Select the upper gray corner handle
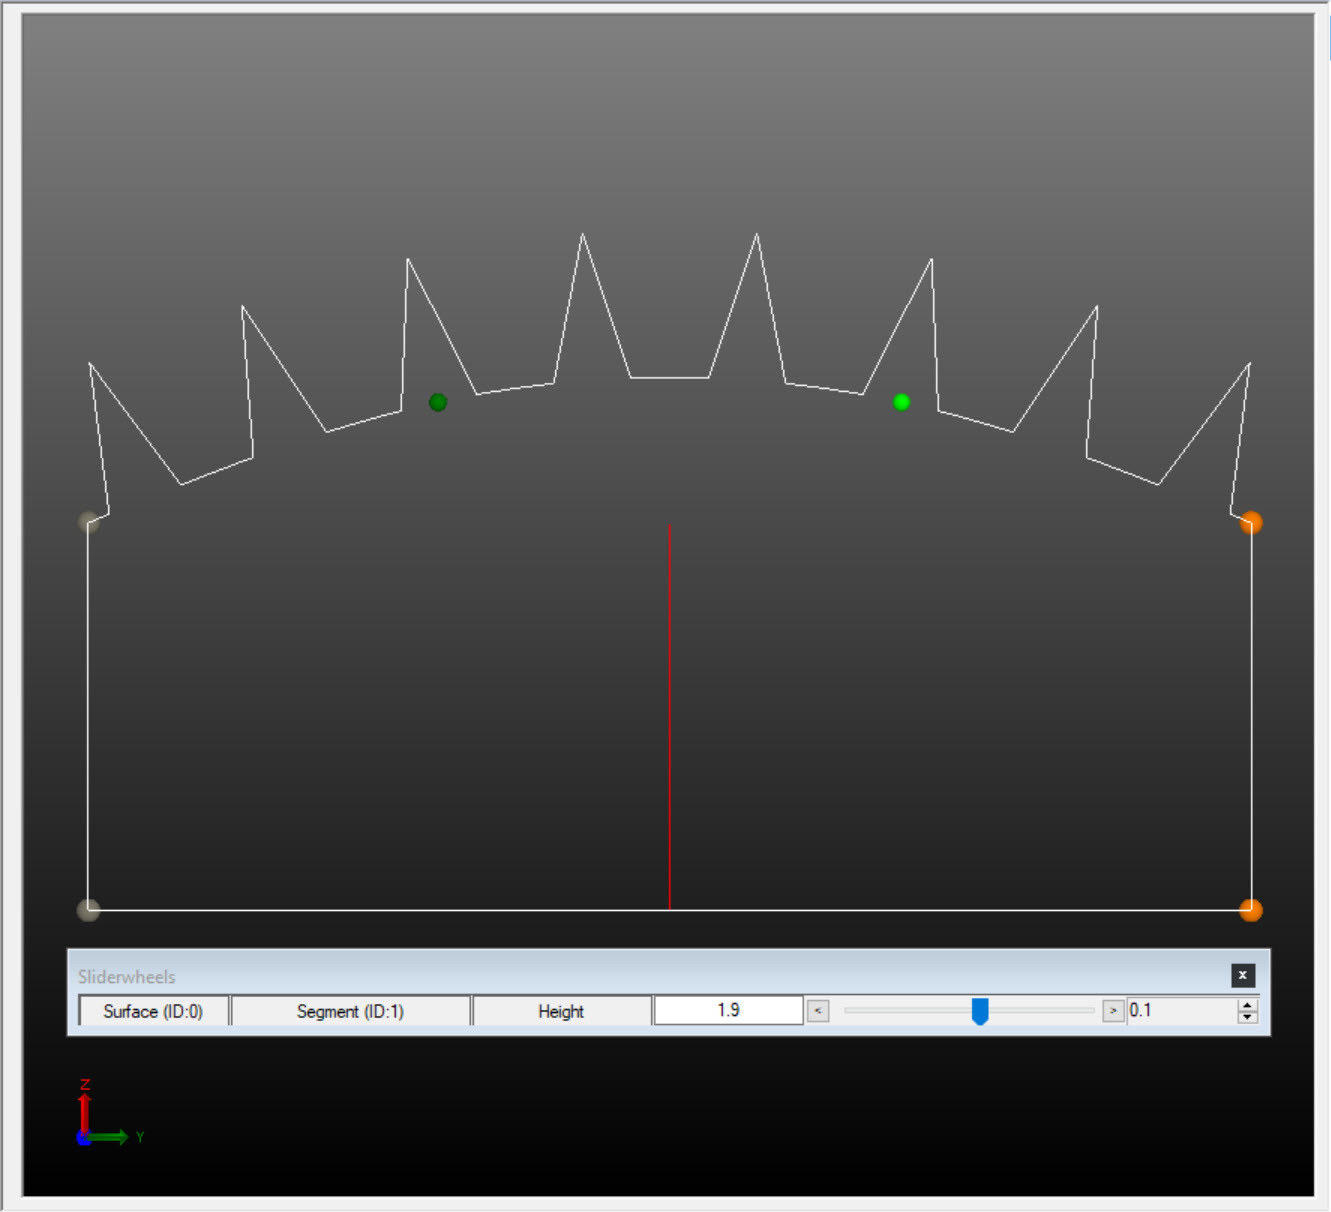 (x=89, y=522)
